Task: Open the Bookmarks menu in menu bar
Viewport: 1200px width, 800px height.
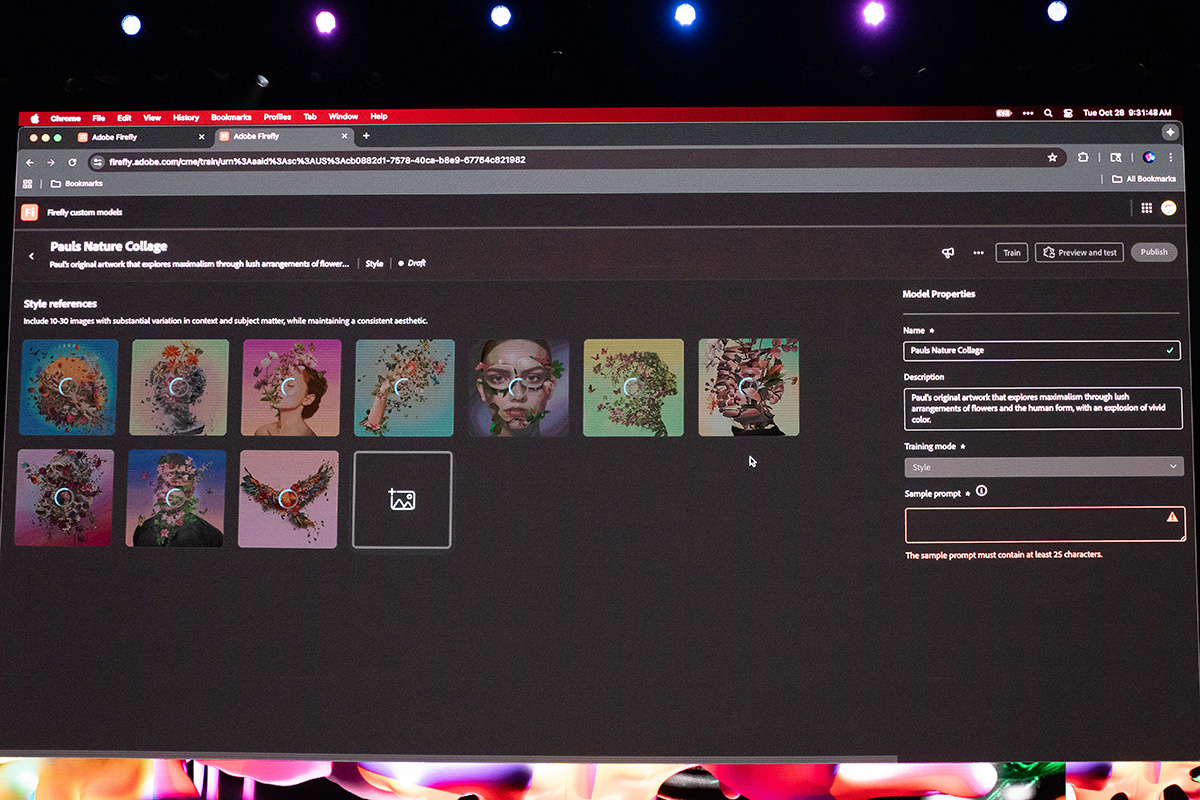Action: click(231, 117)
